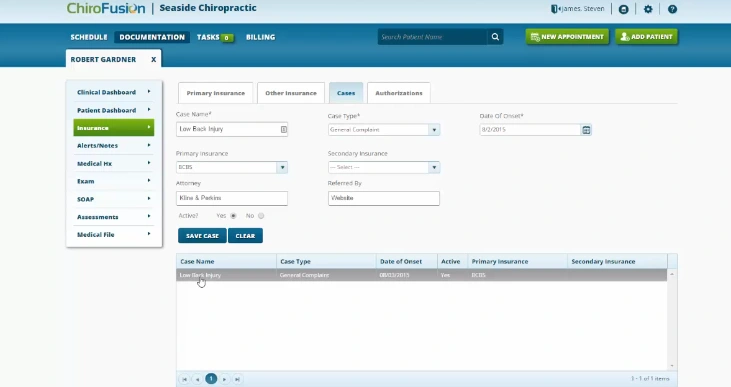Click the print icon in header
The image size is (731, 387).
623,9
